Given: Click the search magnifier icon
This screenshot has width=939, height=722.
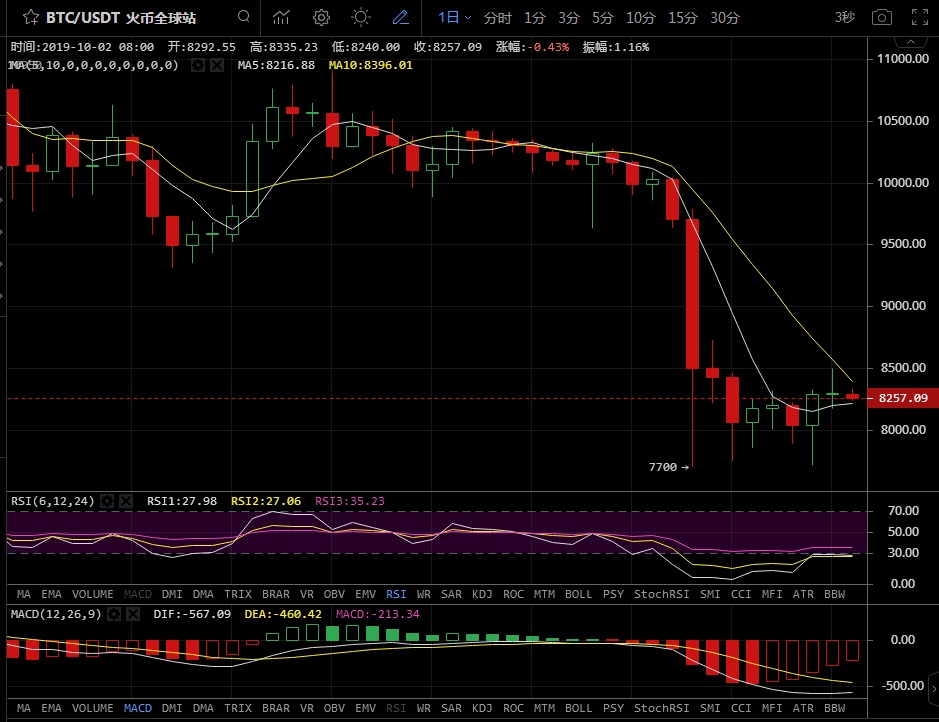Looking at the screenshot, I should [x=244, y=17].
